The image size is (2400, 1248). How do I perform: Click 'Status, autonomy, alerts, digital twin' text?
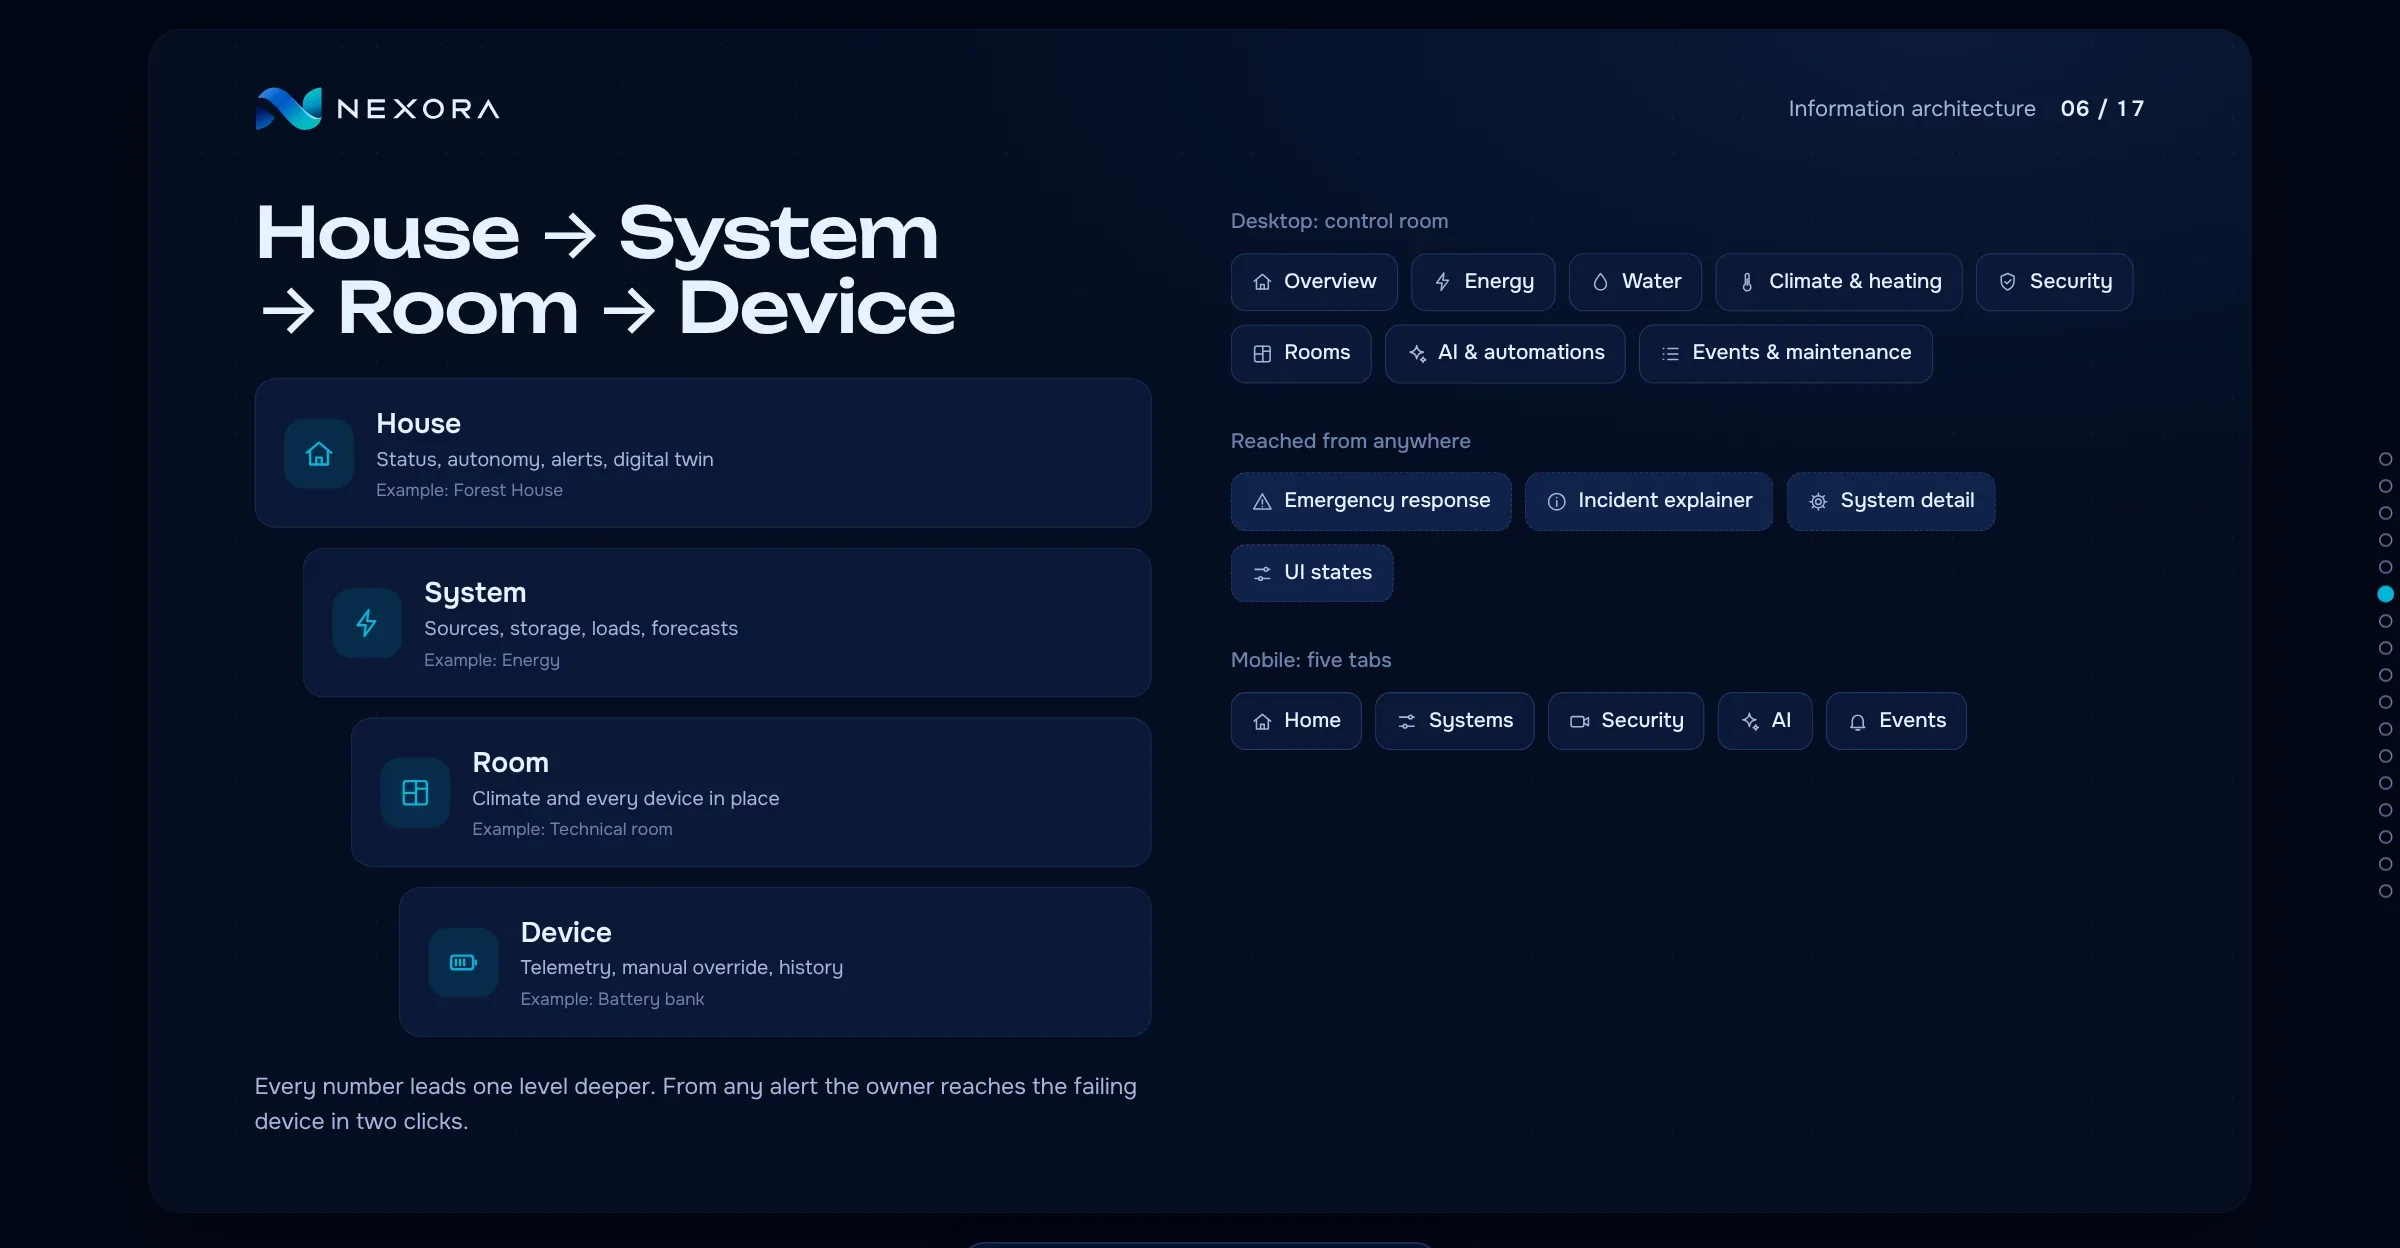click(545, 459)
